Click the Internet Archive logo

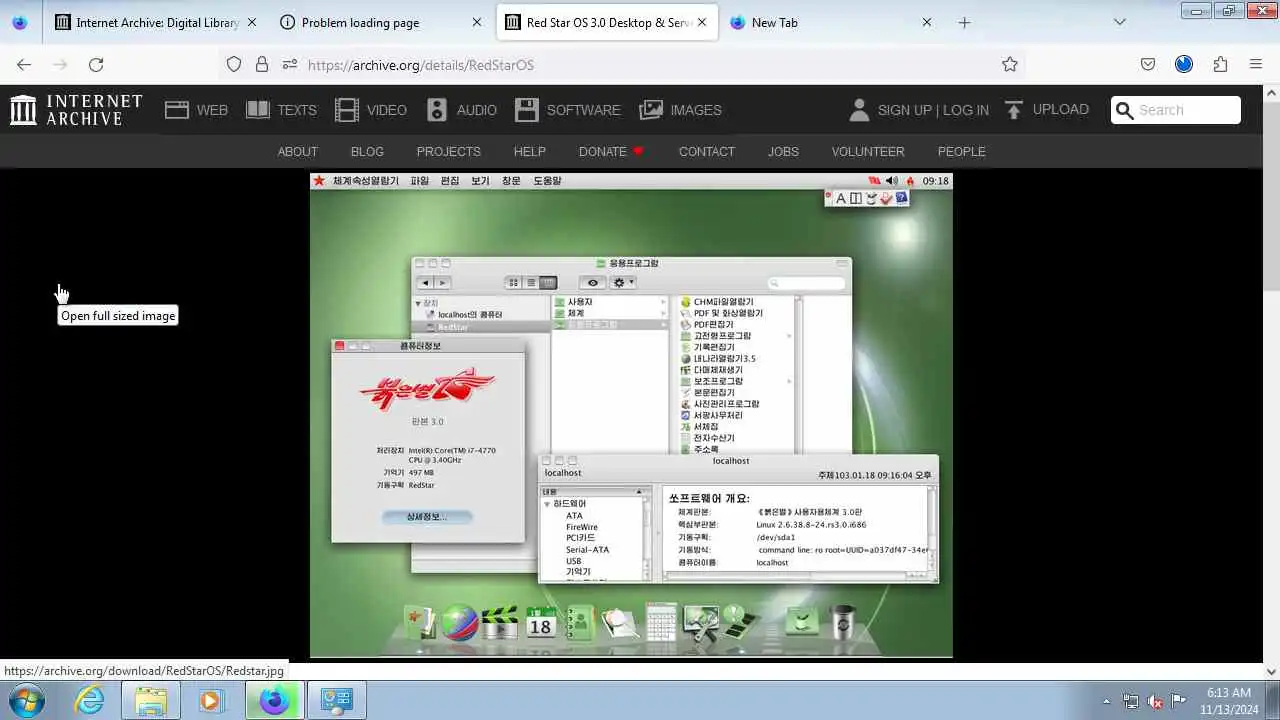point(76,110)
